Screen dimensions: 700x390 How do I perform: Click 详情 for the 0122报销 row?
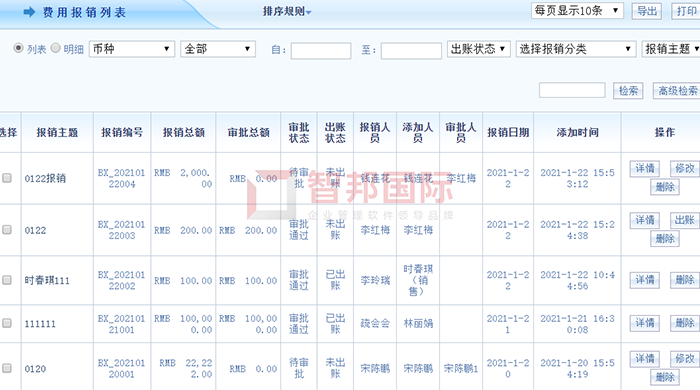point(645,169)
